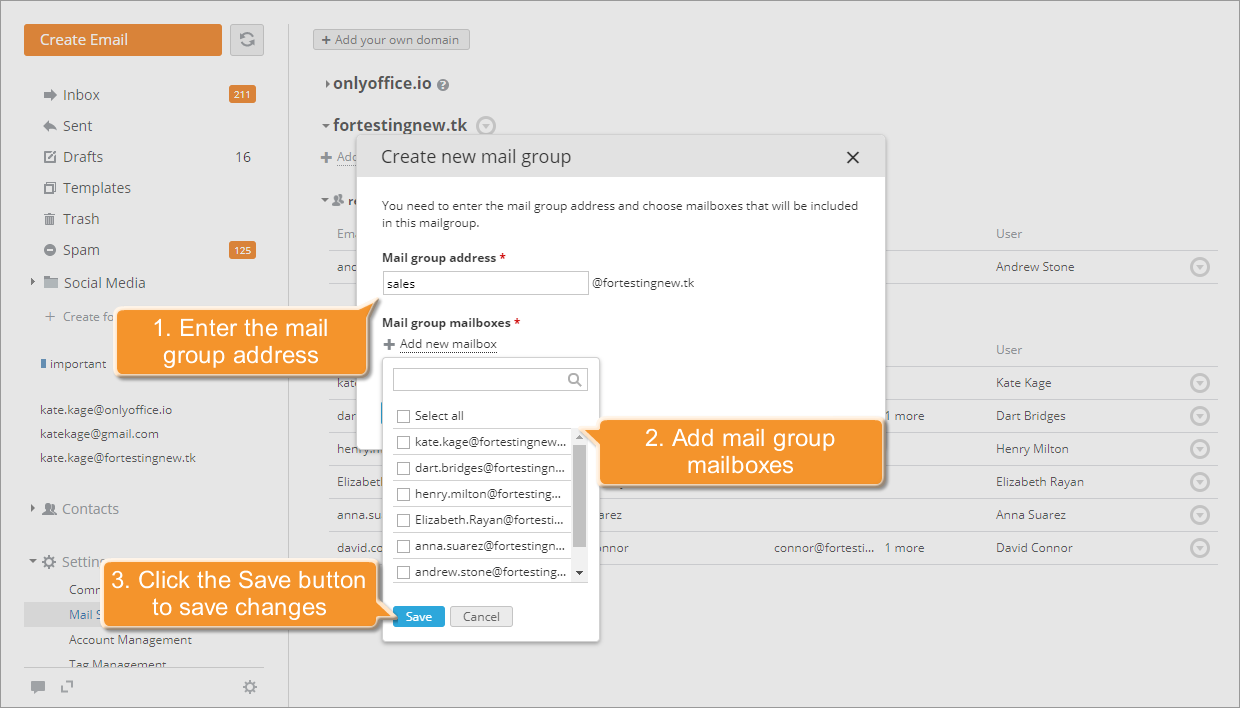Click the chat icon in bottom bar
The height and width of the screenshot is (708, 1240).
38,687
